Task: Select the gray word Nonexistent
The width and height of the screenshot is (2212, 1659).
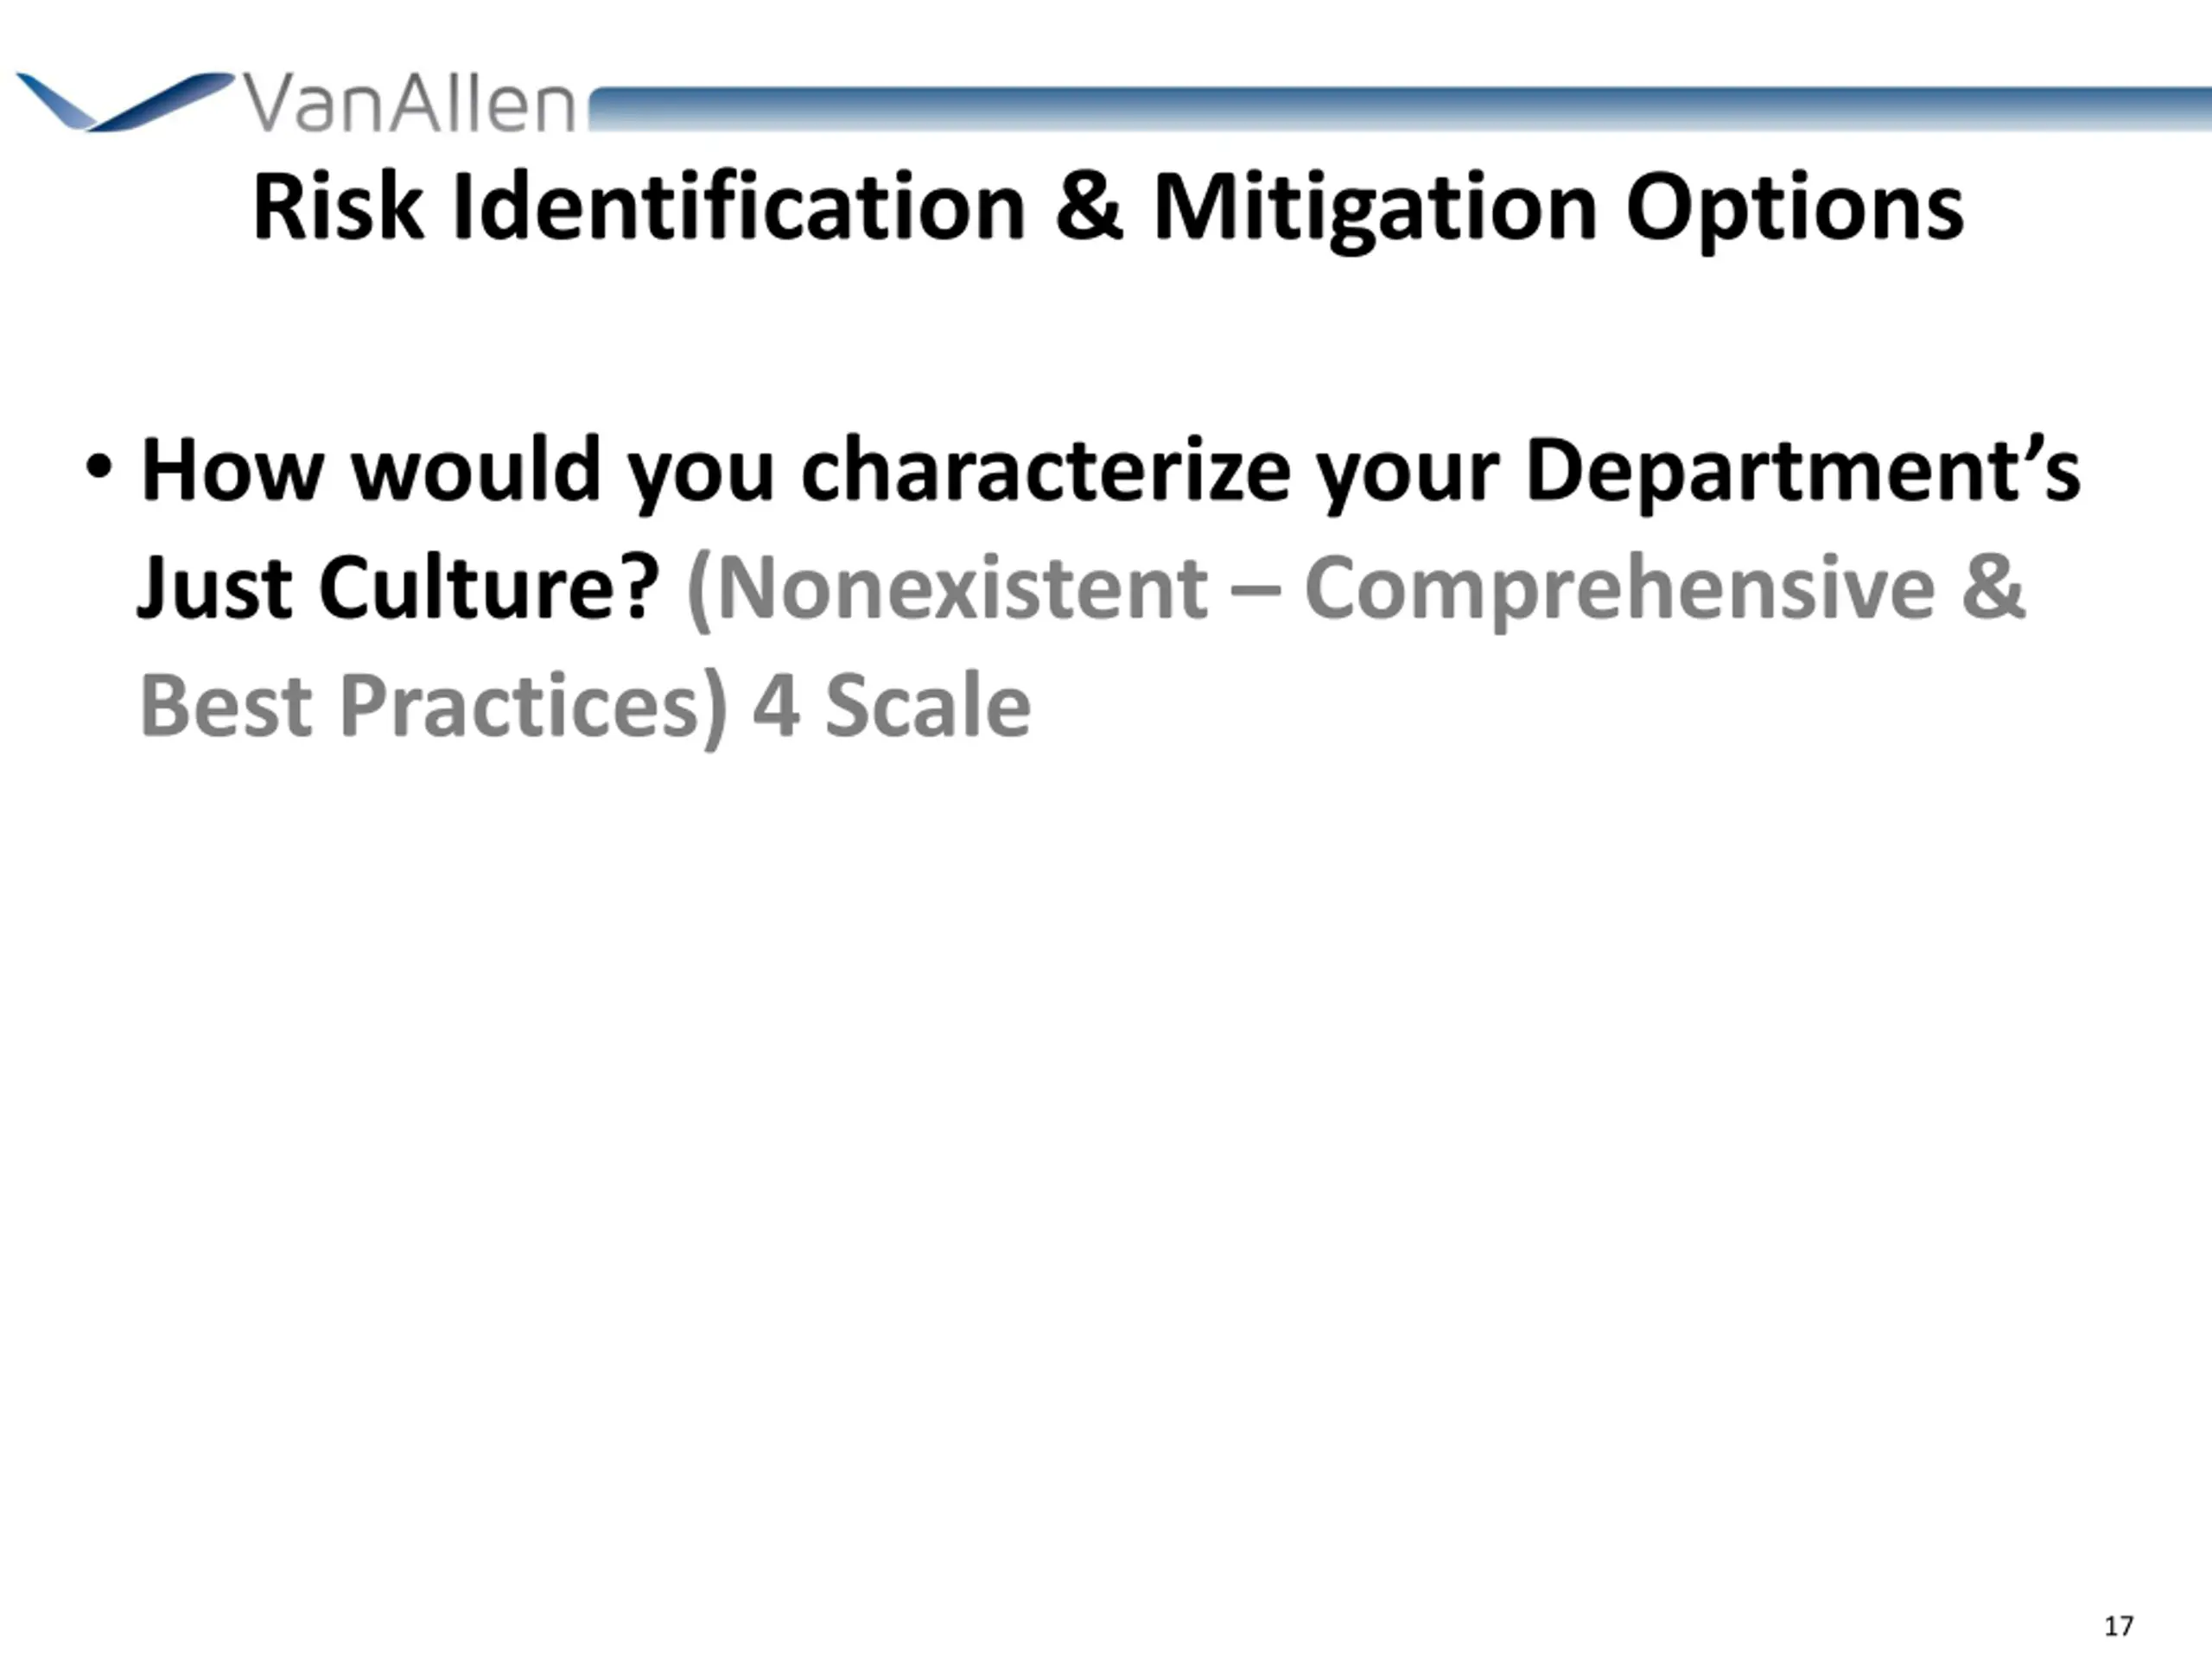Action: [962, 589]
